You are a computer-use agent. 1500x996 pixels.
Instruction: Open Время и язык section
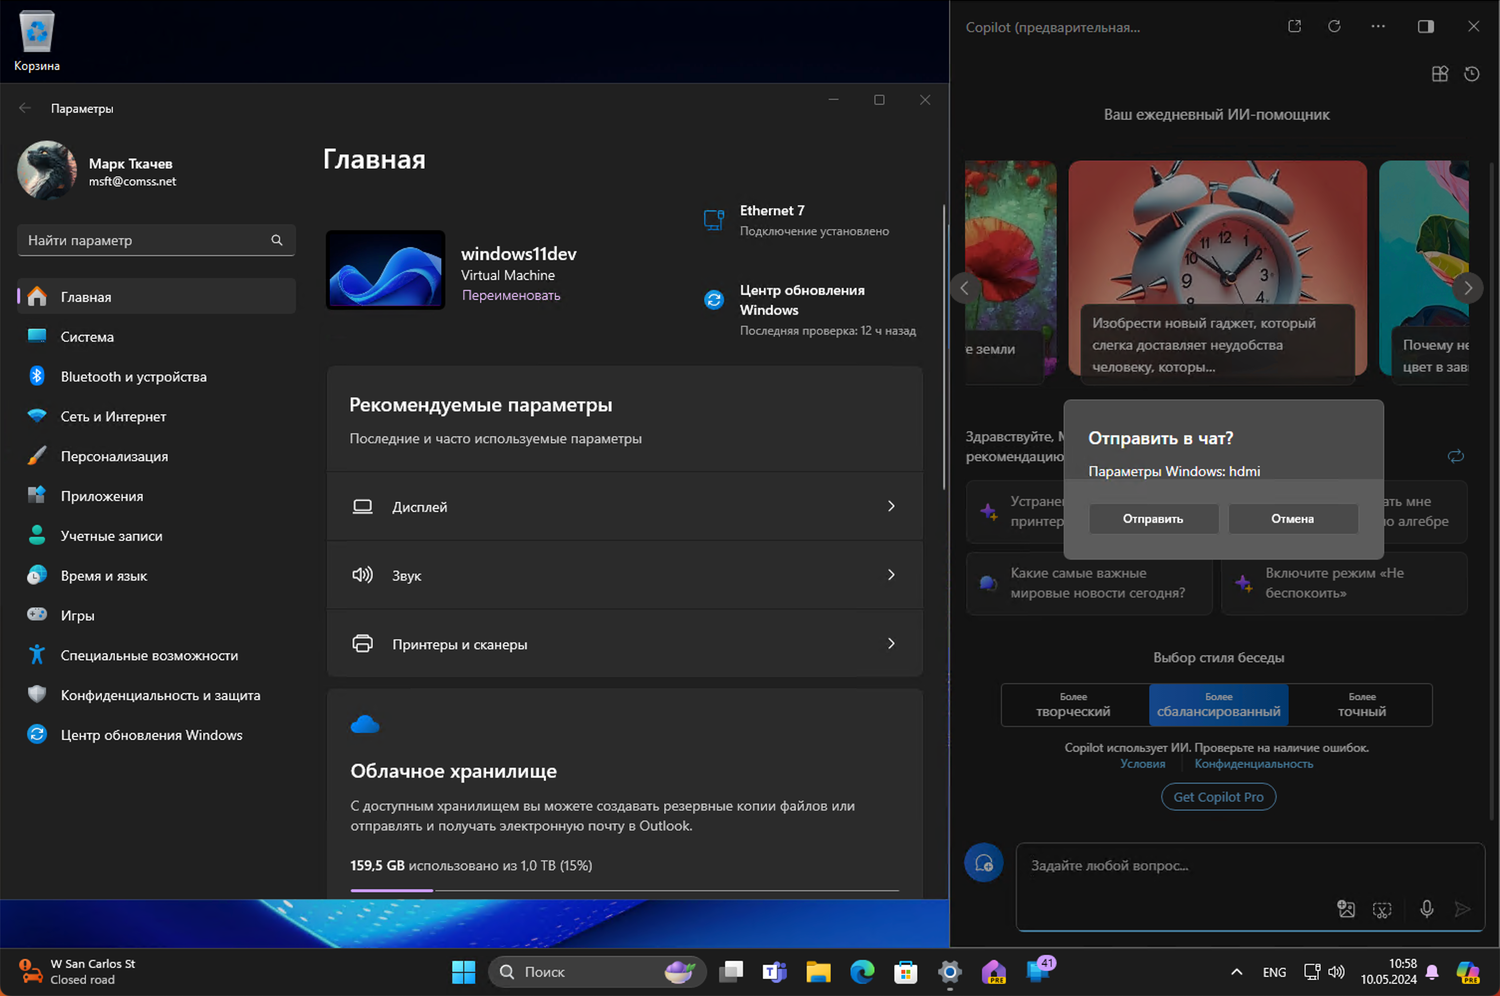(x=157, y=576)
